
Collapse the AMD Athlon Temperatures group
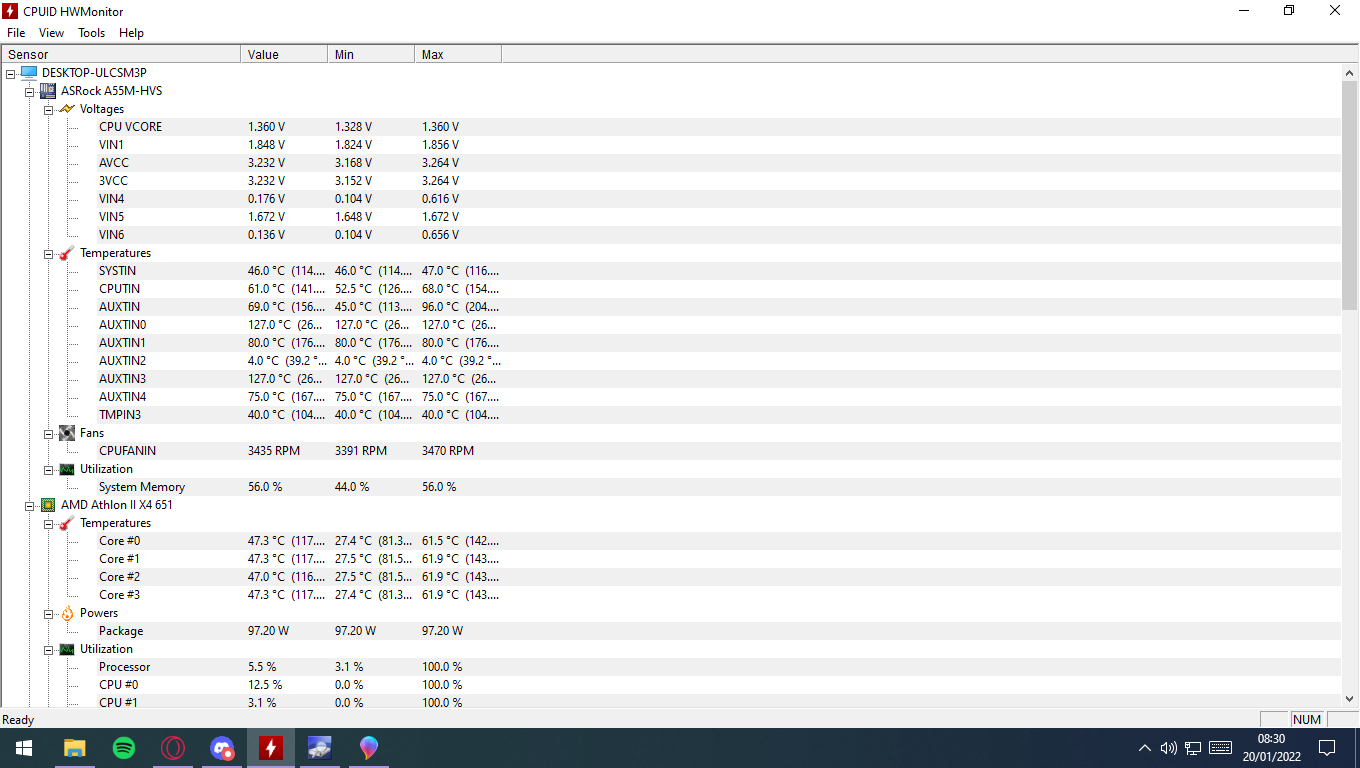pyautogui.click(x=48, y=523)
